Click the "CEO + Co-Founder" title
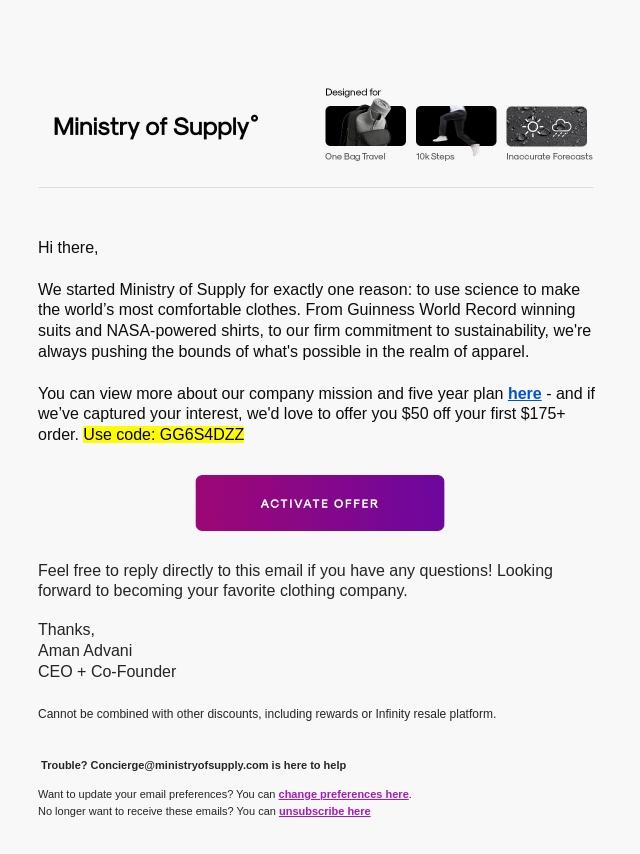This screenshot has height=854, width=640. coord(107,672)
